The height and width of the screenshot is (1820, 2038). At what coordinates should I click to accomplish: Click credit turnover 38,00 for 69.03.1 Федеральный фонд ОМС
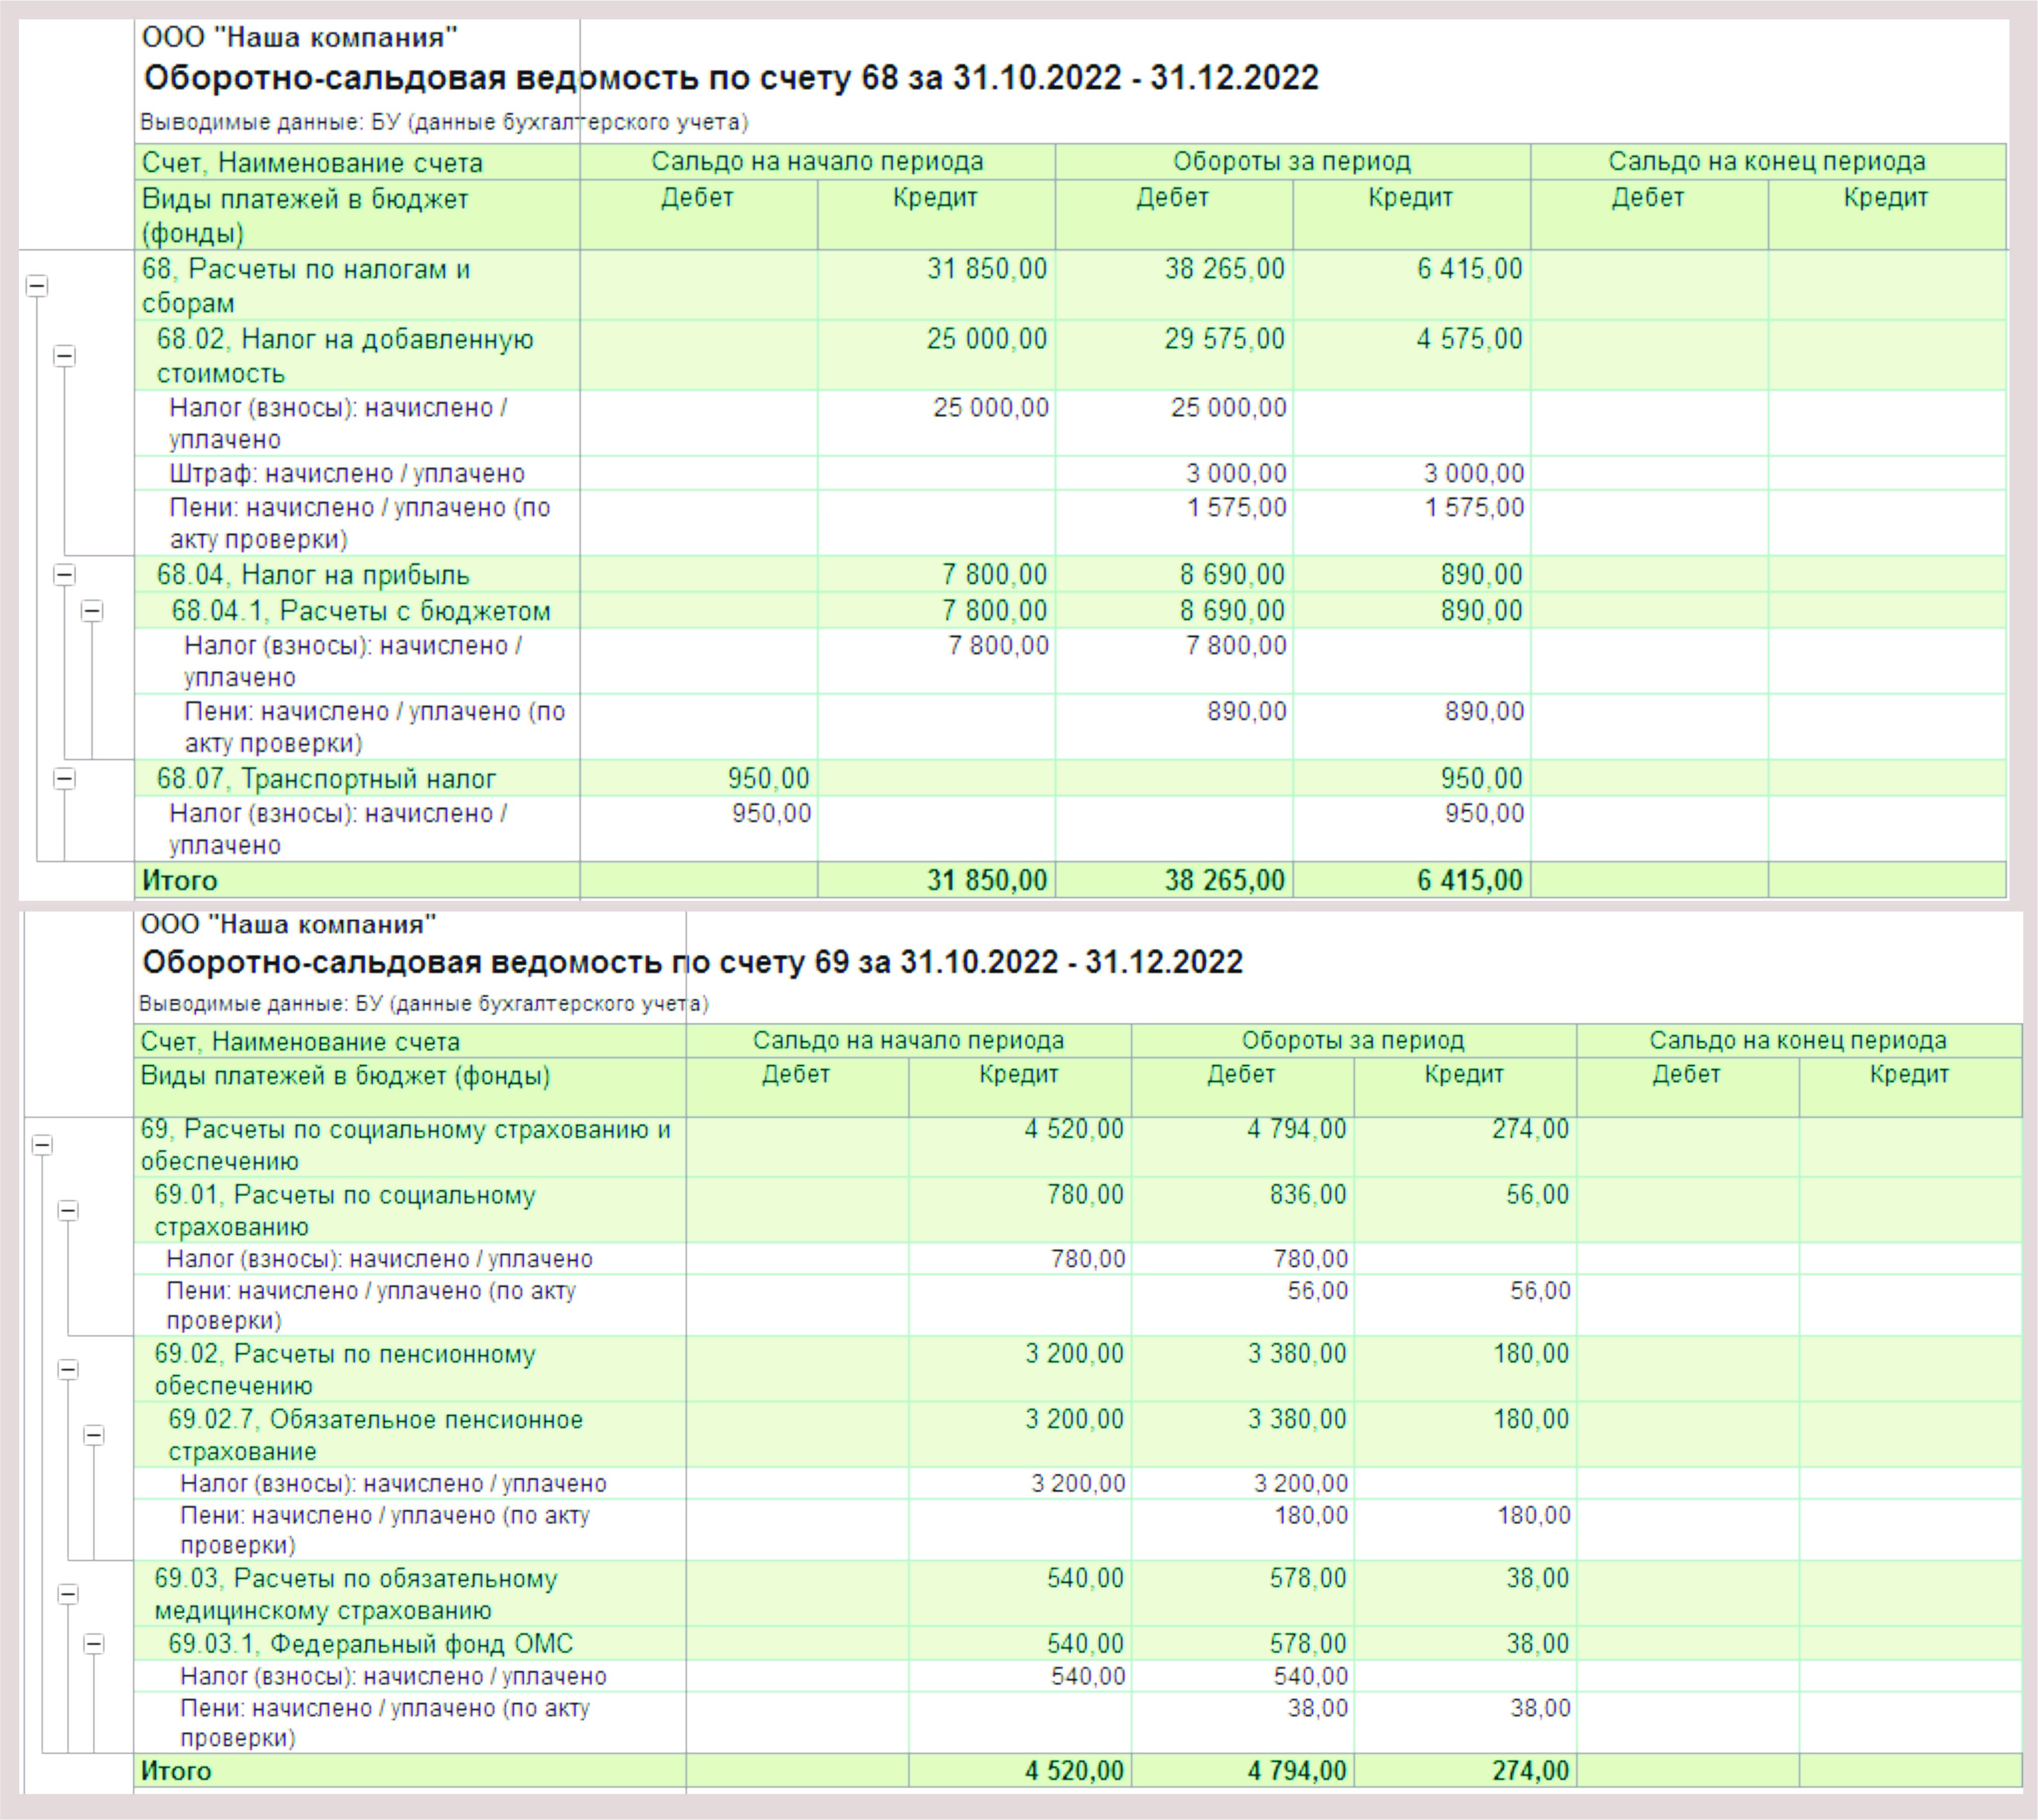click(x=1538, y=1644)
